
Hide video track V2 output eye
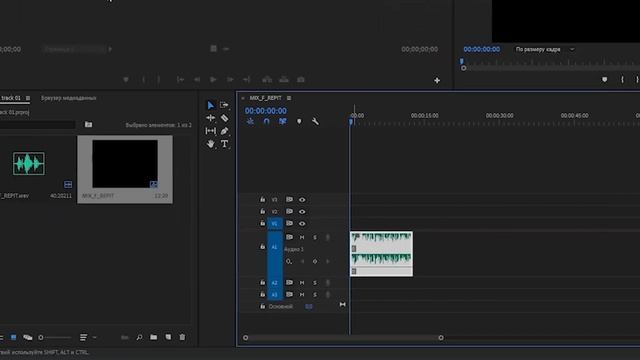302,211
